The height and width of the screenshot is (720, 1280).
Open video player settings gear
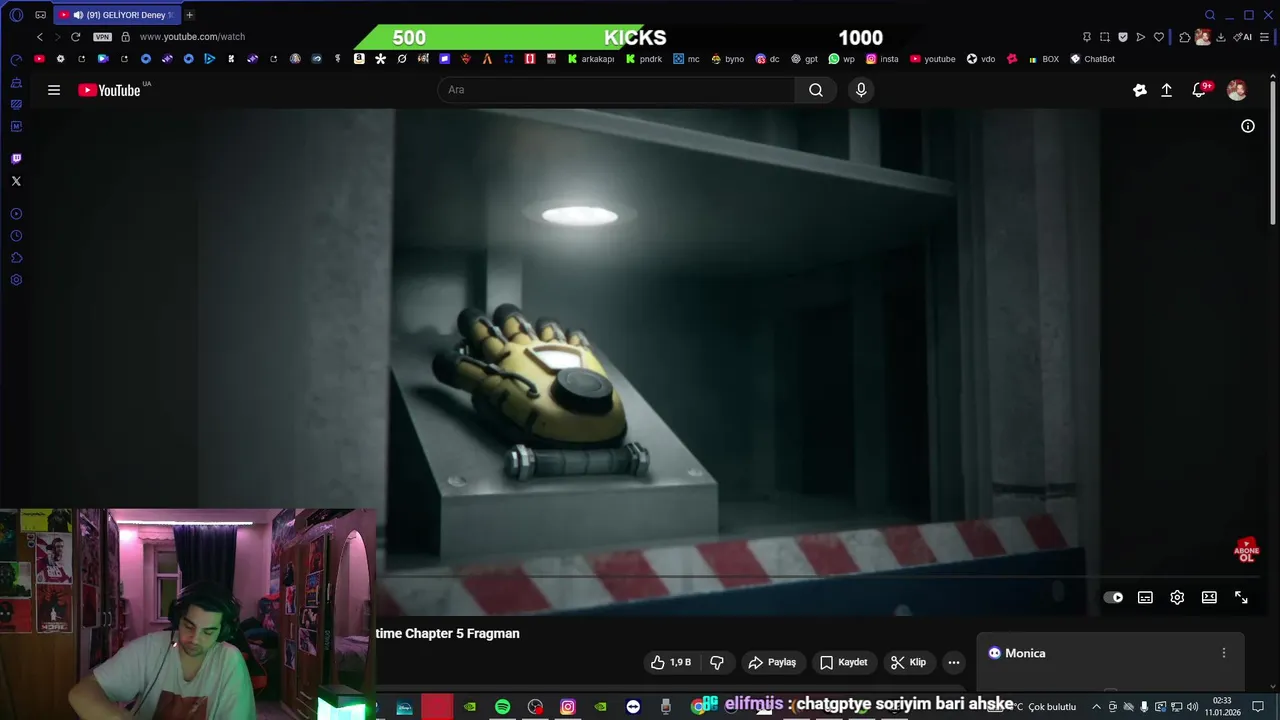1177,597
